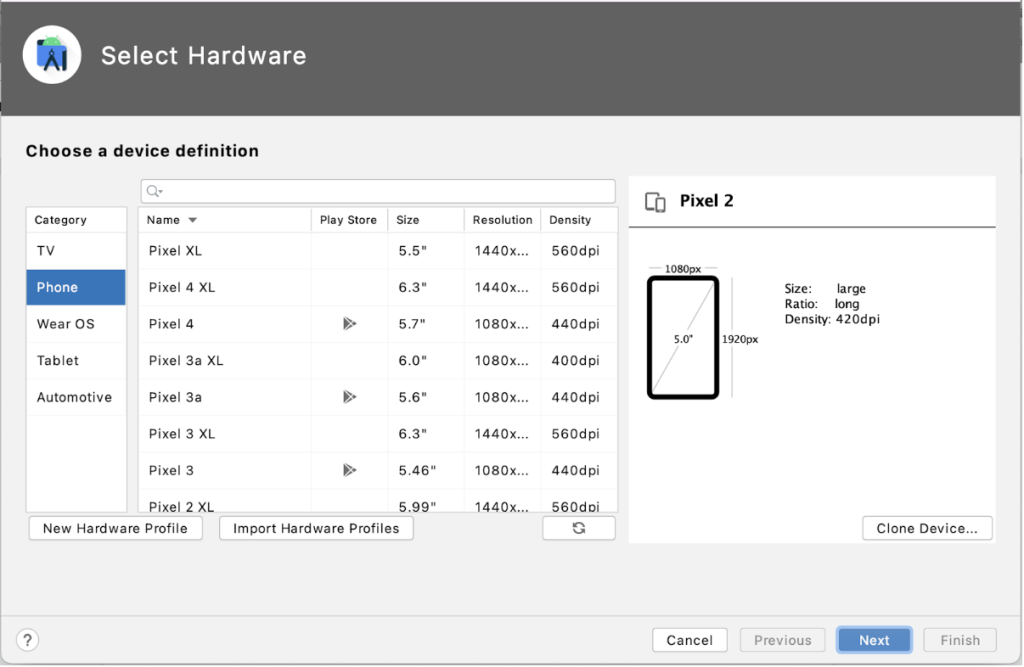Click the Clone Device button
Screen dimensions: 1024x667
[x=926, y=528]
